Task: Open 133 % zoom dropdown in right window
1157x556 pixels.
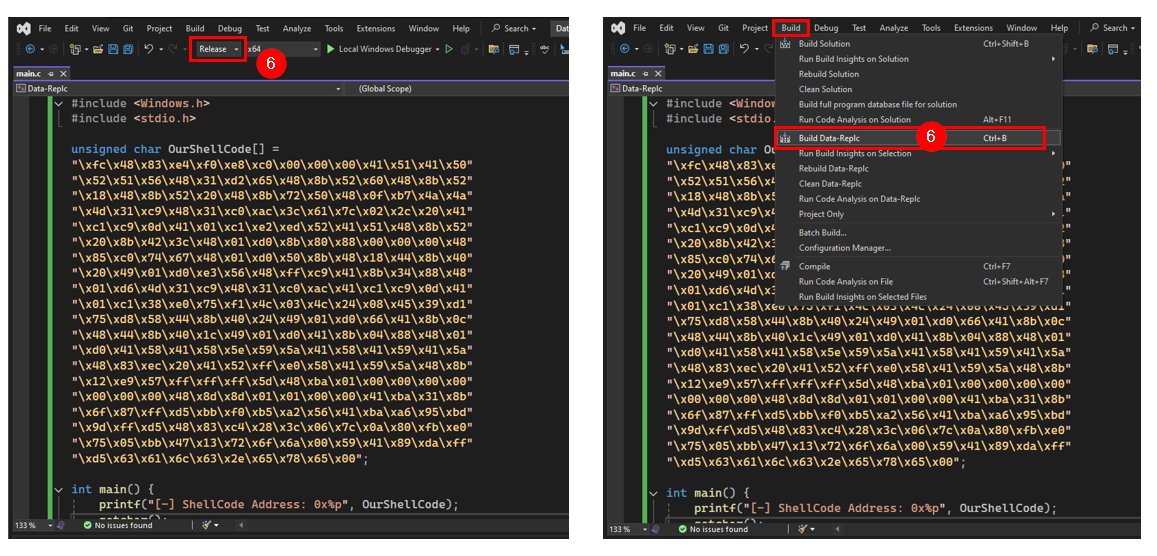Action: [x=629, y=529]
